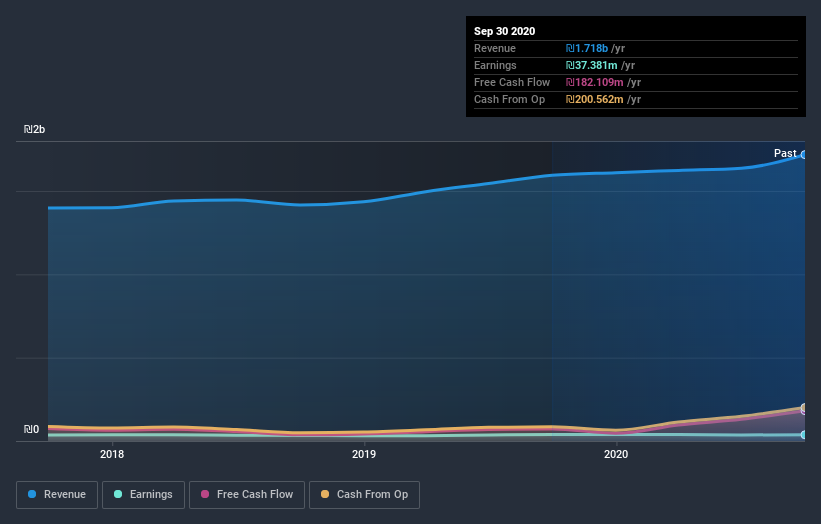Click the Earnings label in tooltip
The width and height of the screenshot is (821, 524).
point(495,65)
